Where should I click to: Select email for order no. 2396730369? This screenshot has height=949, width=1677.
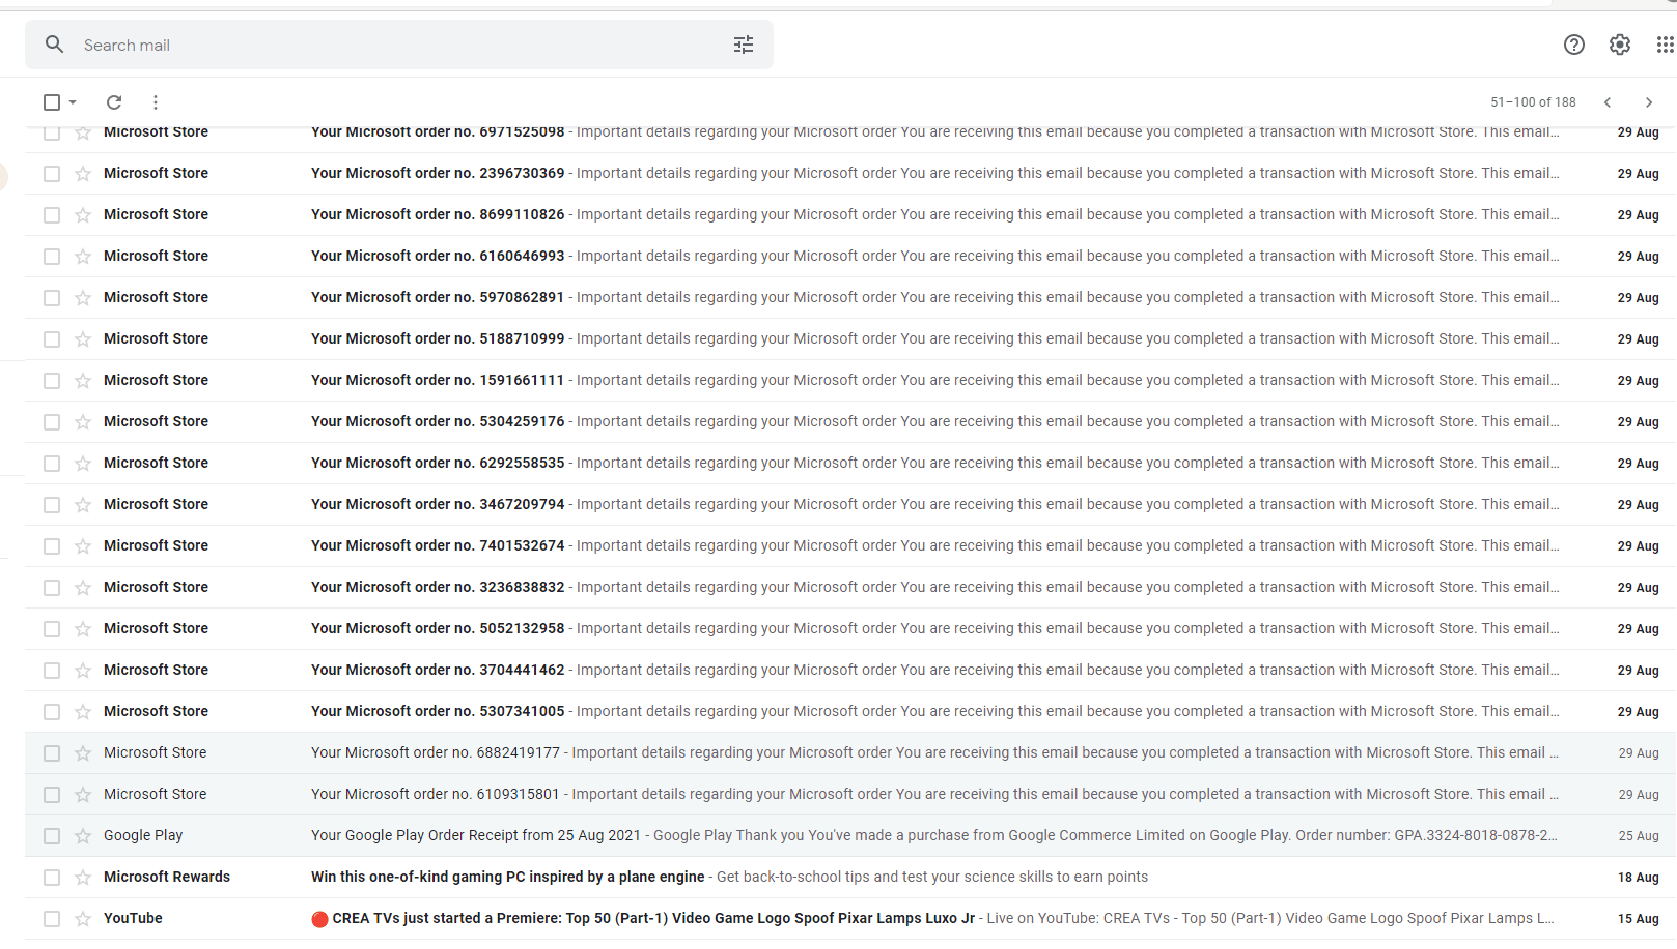point(52,174)
